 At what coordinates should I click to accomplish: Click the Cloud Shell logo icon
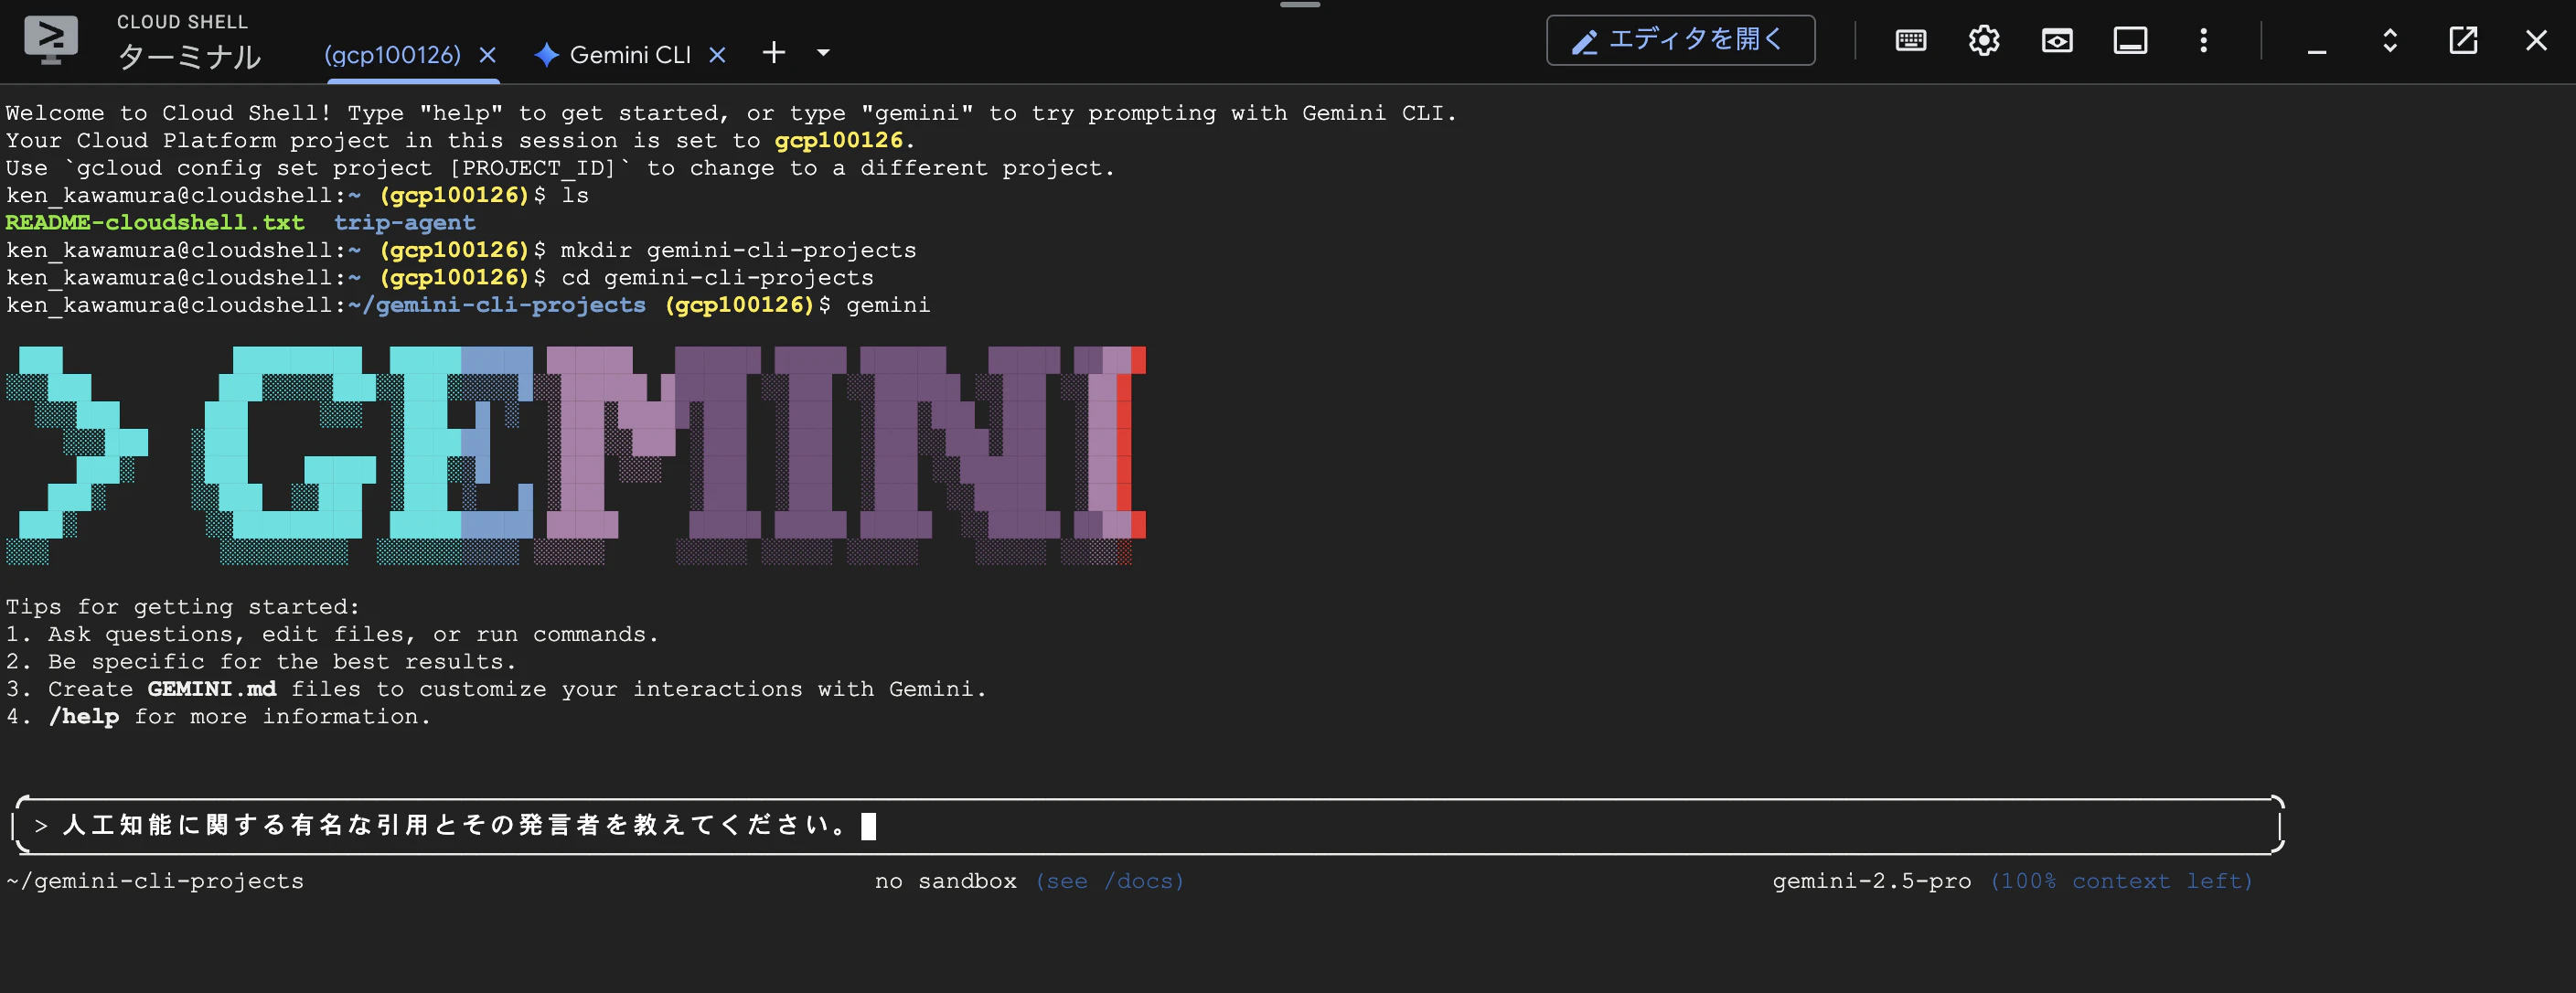(50, 40)
